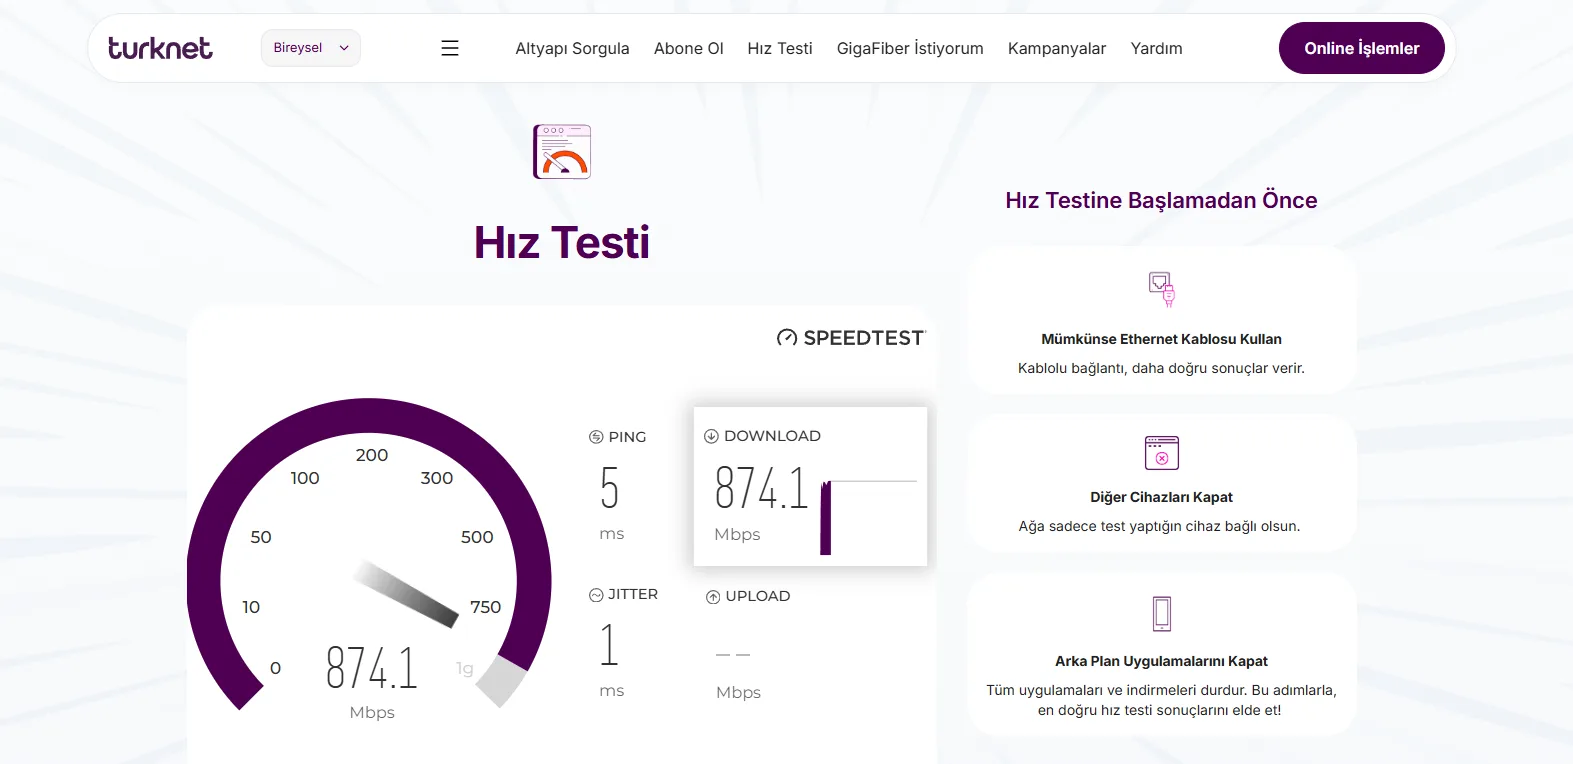Click the DOWNLOAD arrow icon
This screenshot has width=1573, height=764.
pyautogui.click(x=711, y=436)
